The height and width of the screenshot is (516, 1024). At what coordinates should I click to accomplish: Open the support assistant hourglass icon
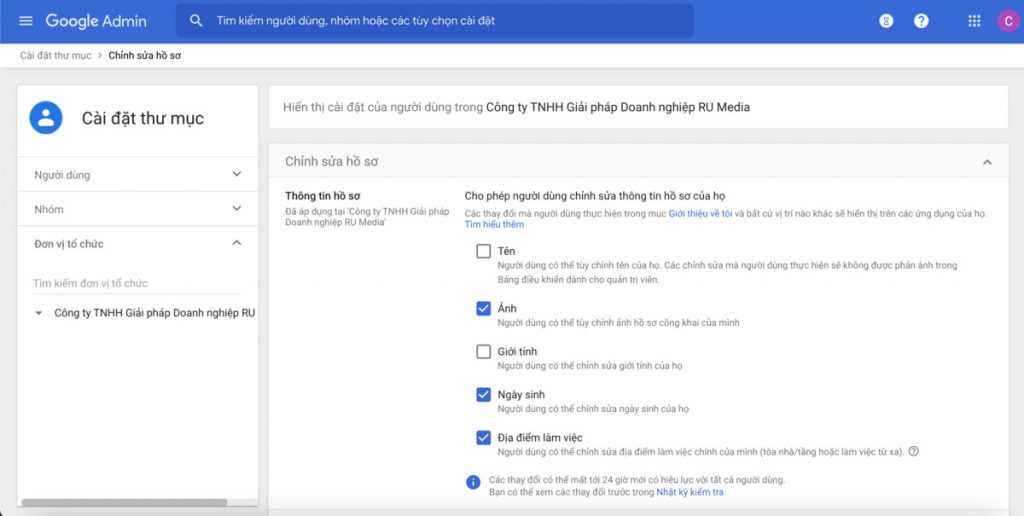pos(886,21)
